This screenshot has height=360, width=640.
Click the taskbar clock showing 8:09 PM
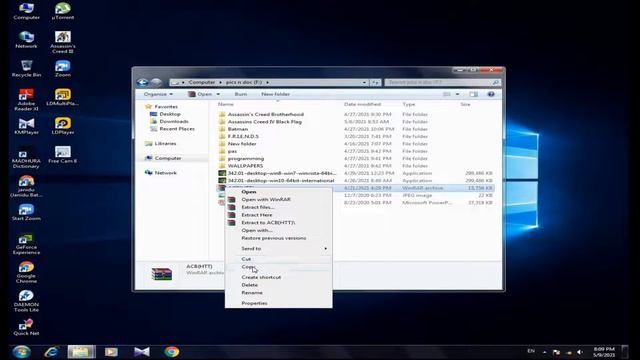[604, 352]
